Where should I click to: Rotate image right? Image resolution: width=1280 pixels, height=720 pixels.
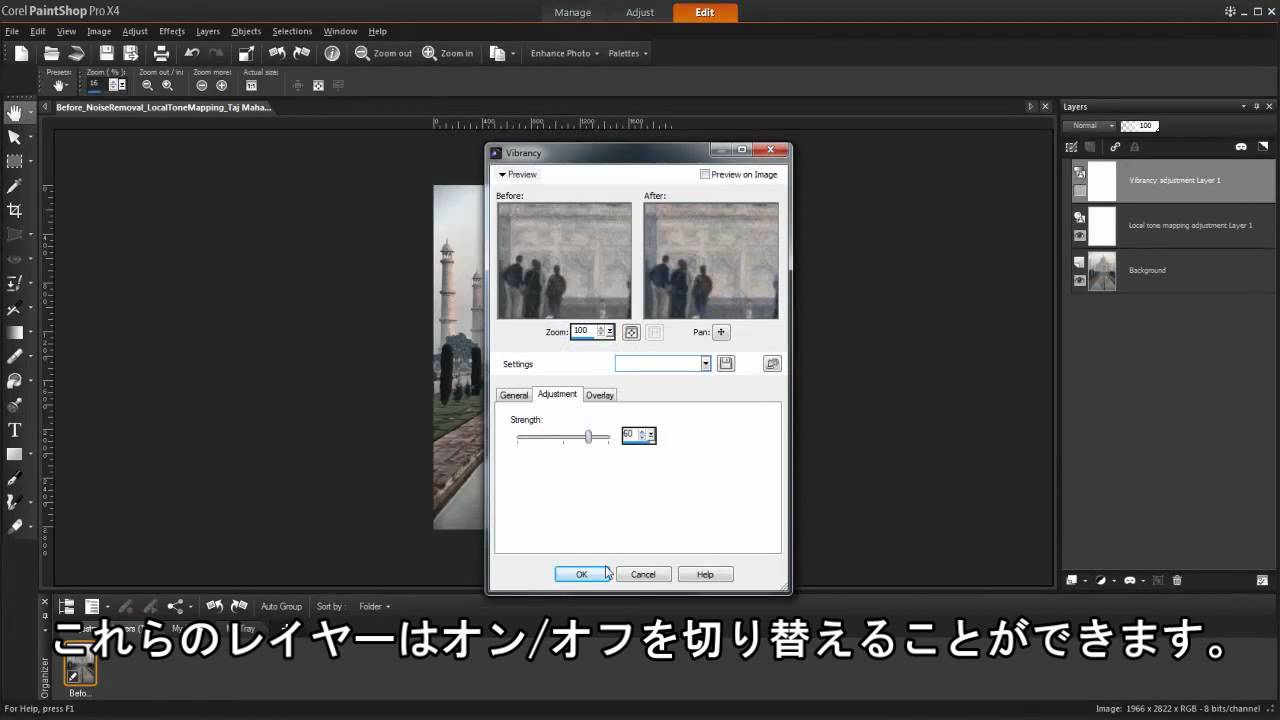300,53
